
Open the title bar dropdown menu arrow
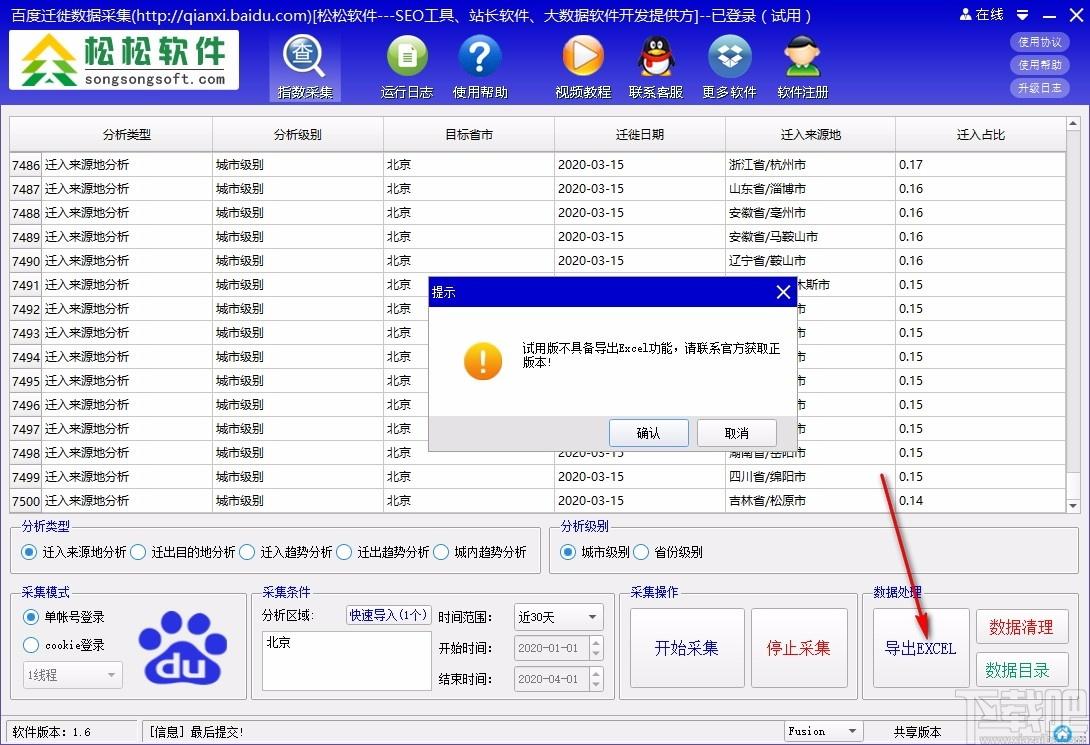(1022, 15)
